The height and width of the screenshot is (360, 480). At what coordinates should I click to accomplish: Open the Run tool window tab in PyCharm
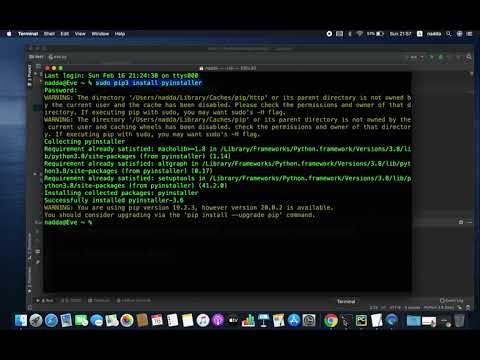click(x=45, y=300)
